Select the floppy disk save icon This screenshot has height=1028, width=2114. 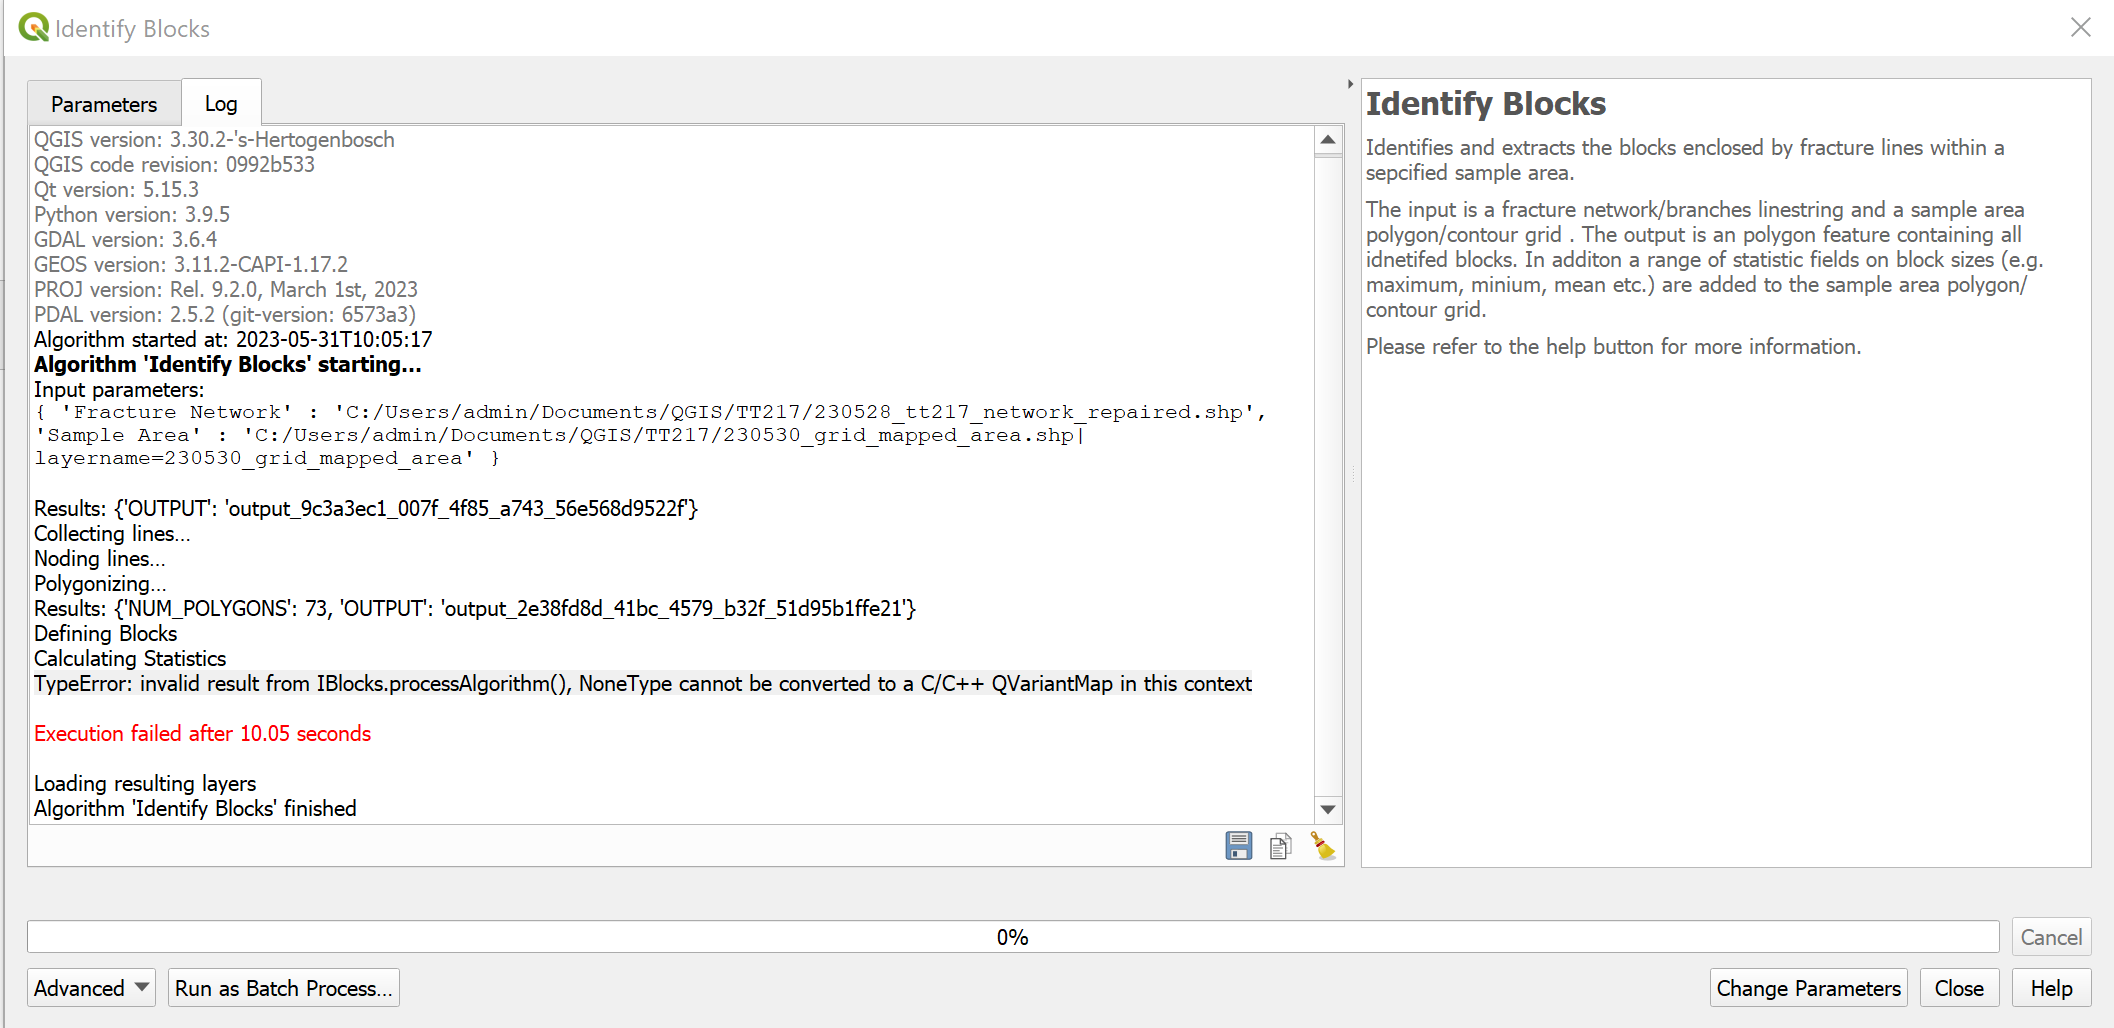click(x=1237, y=845)
